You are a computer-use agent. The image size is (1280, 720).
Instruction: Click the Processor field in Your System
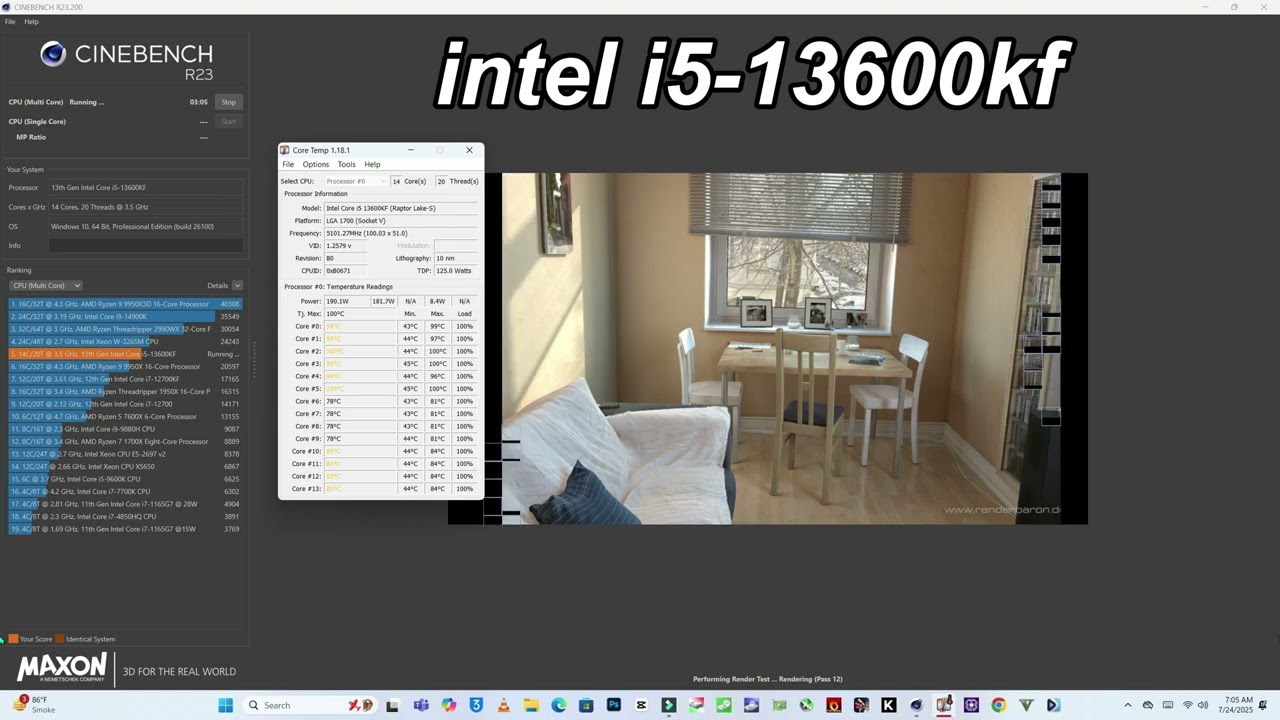coord(146,188)
